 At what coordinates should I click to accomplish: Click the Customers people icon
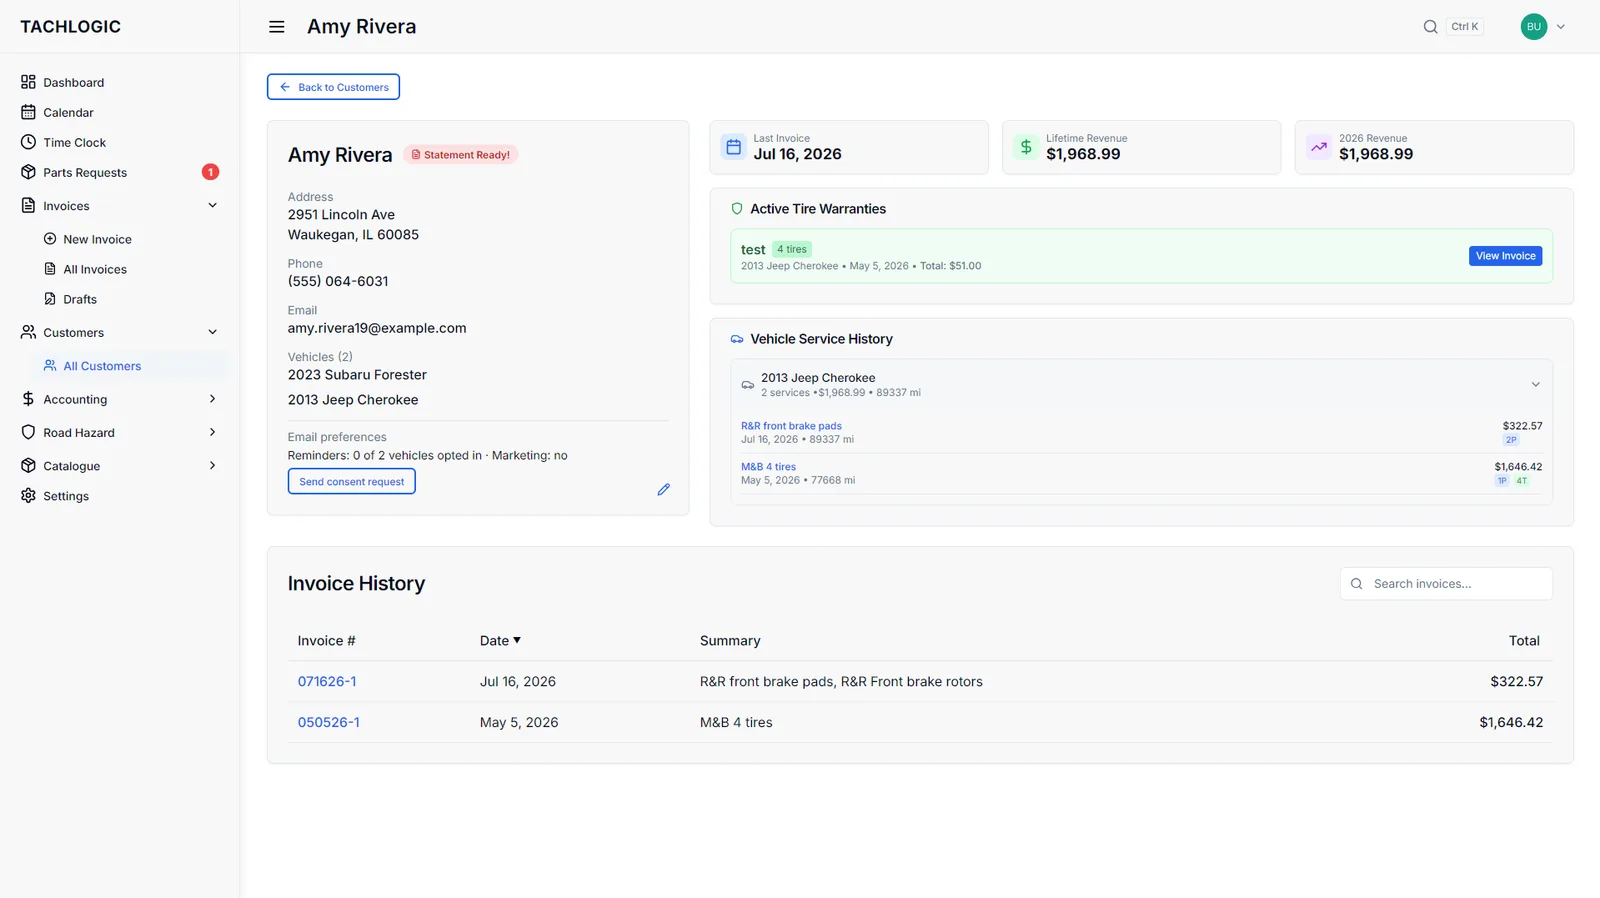coord(28,332)
